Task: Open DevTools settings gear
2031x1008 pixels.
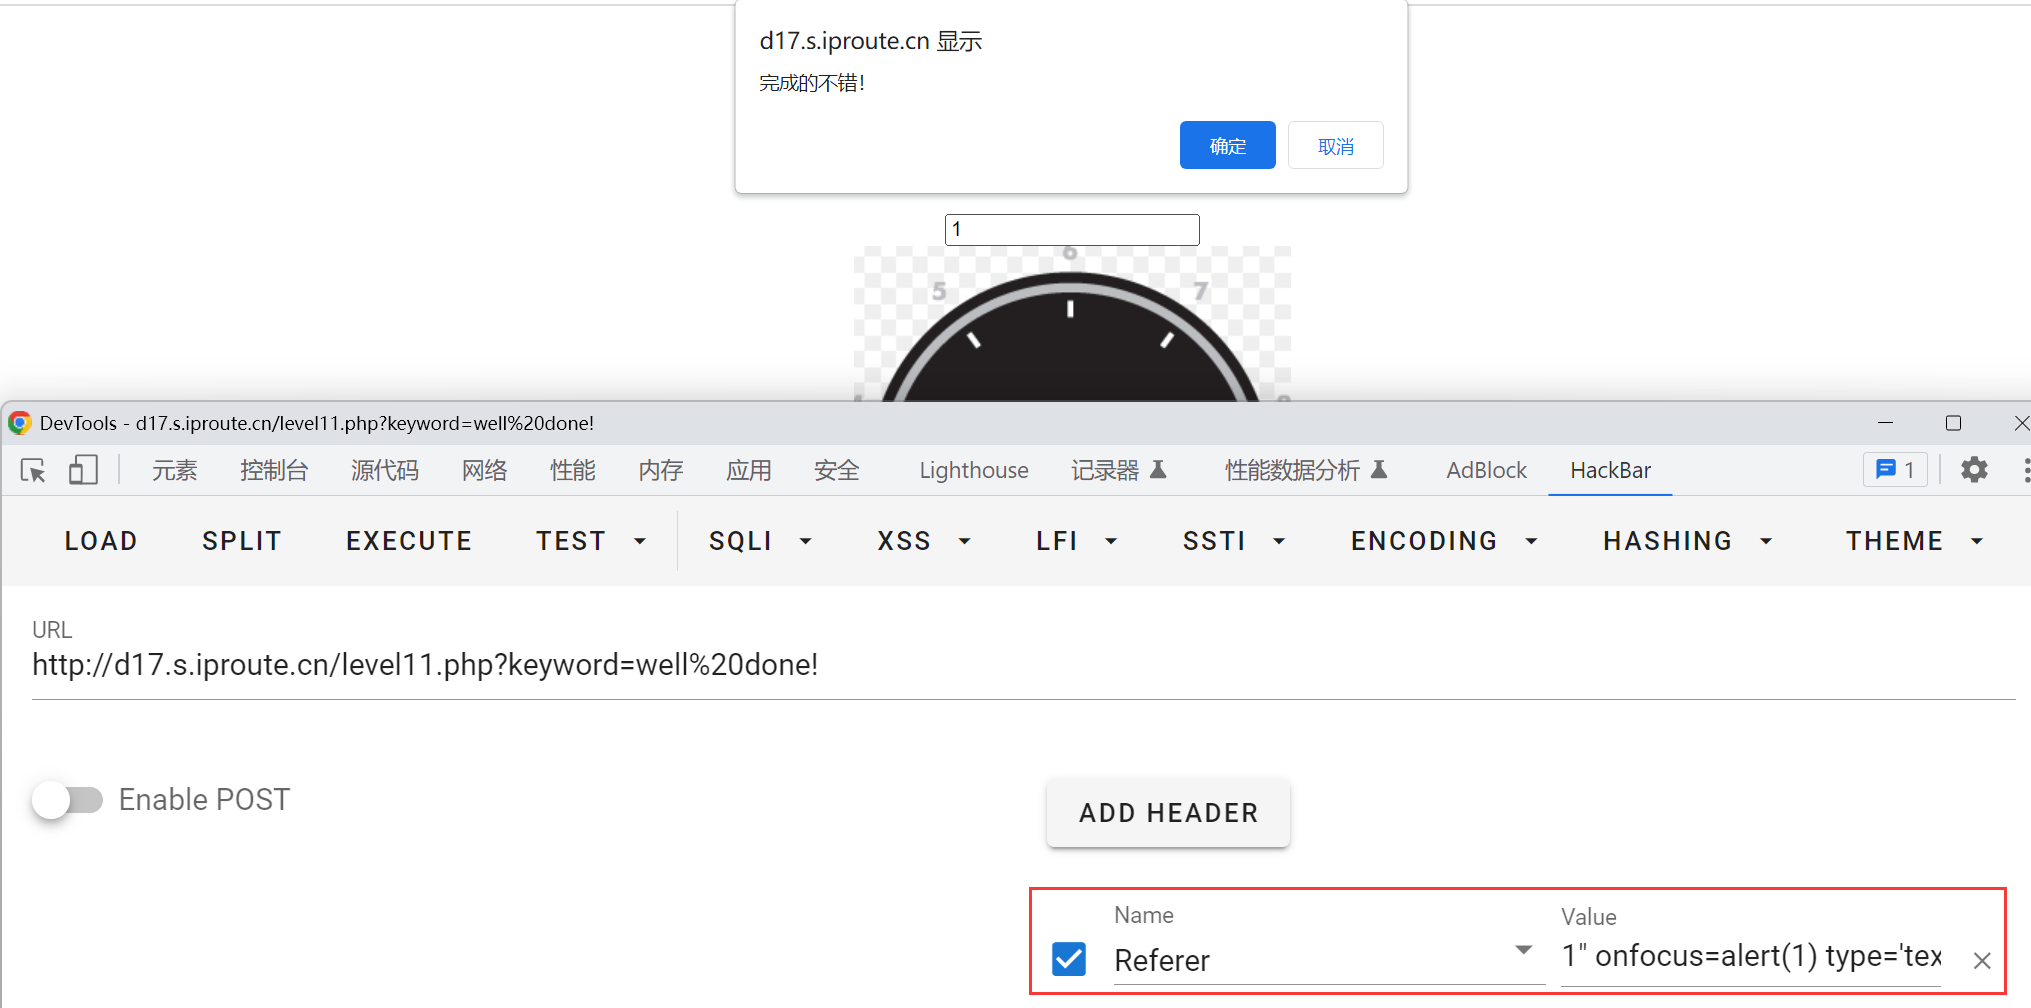Action: pyautogui.click(x=1973, y=470)
